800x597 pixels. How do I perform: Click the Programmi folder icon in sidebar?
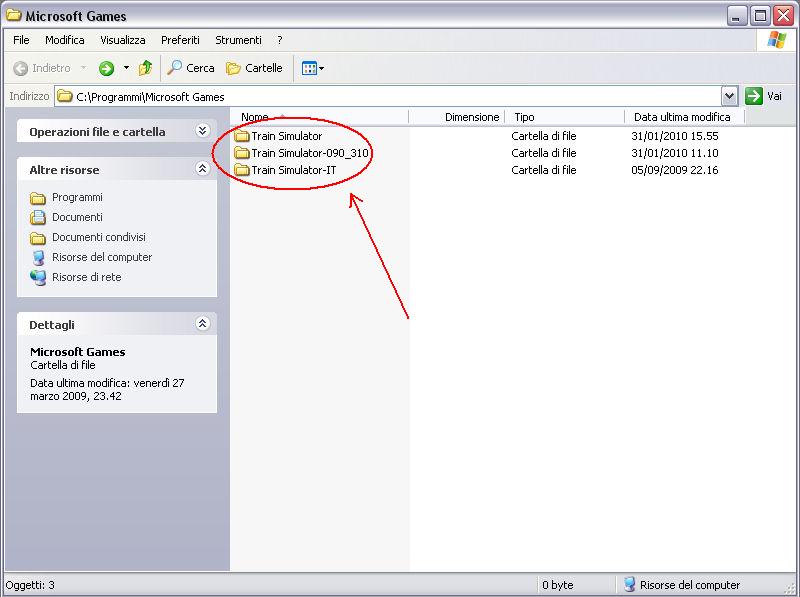(x=38, y=197)
